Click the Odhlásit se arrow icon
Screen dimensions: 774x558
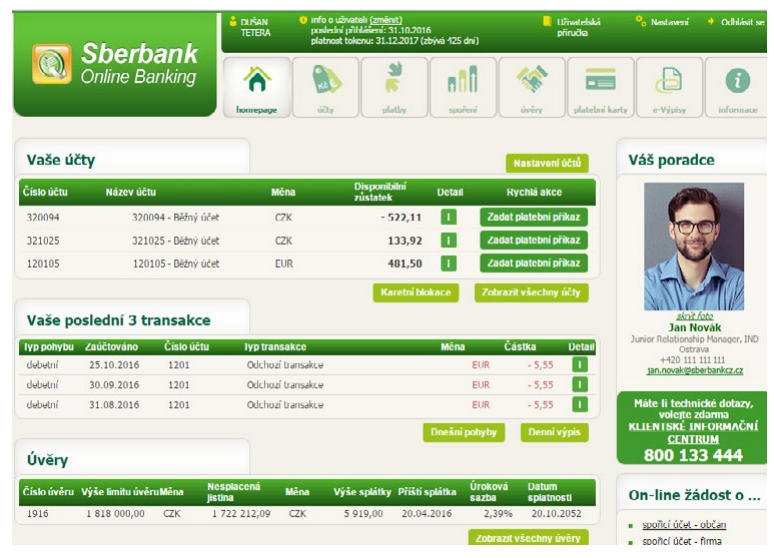point(711,21)
